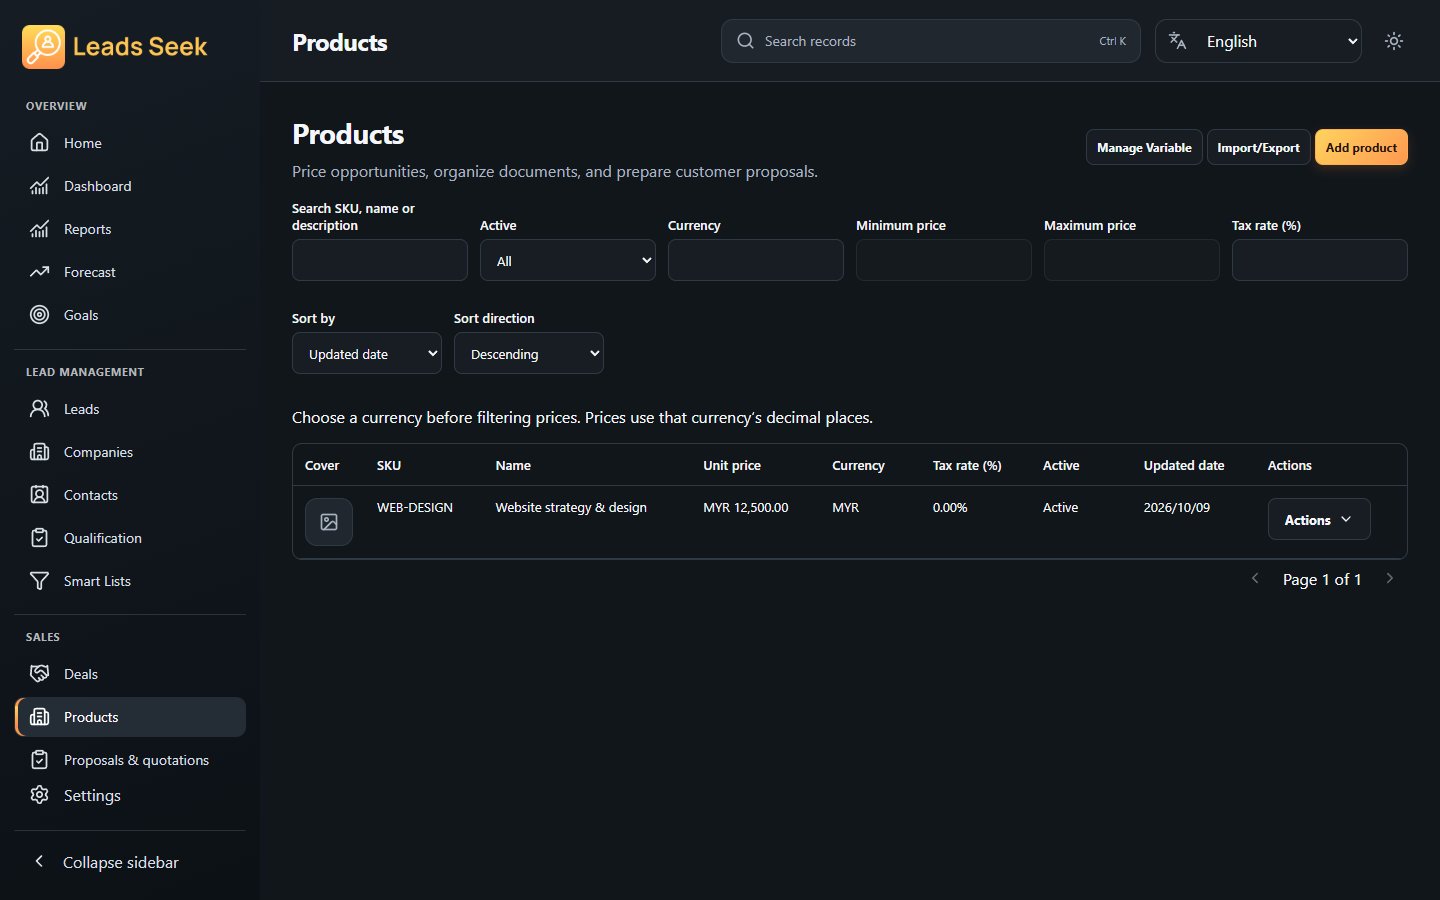Click the Add product button
The image size is (1440, 900).
[1361, 148]
